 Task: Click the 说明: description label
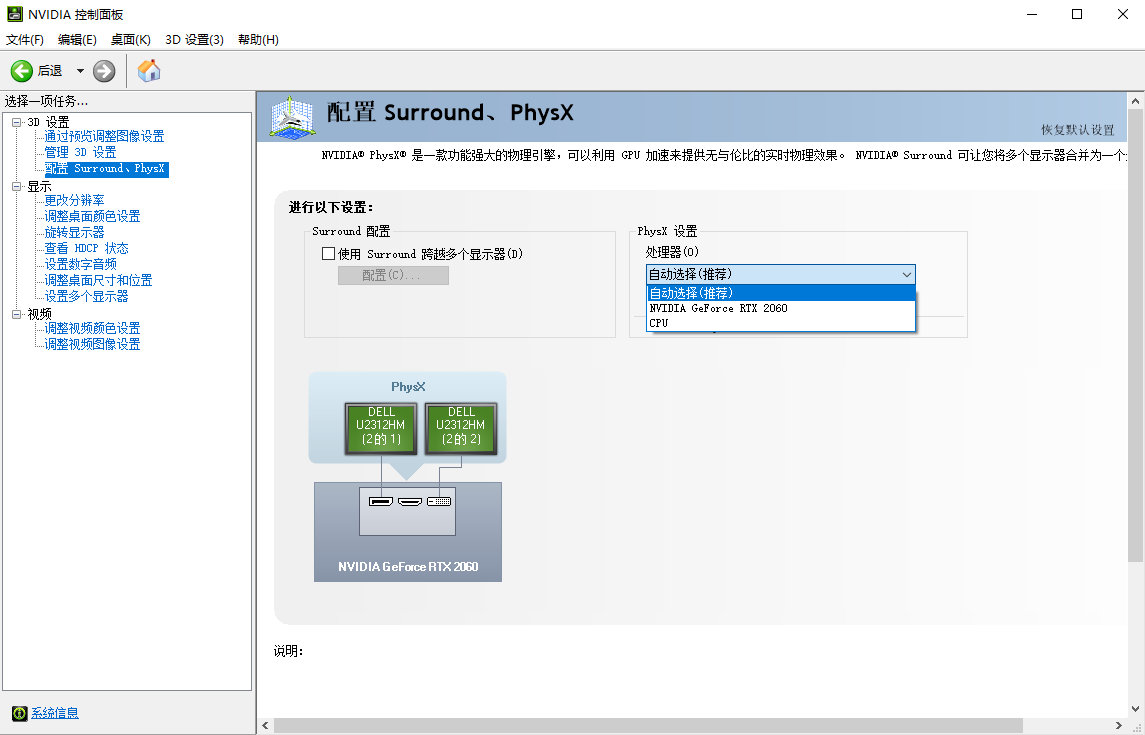pyautogui.click(x=288, y=651)
